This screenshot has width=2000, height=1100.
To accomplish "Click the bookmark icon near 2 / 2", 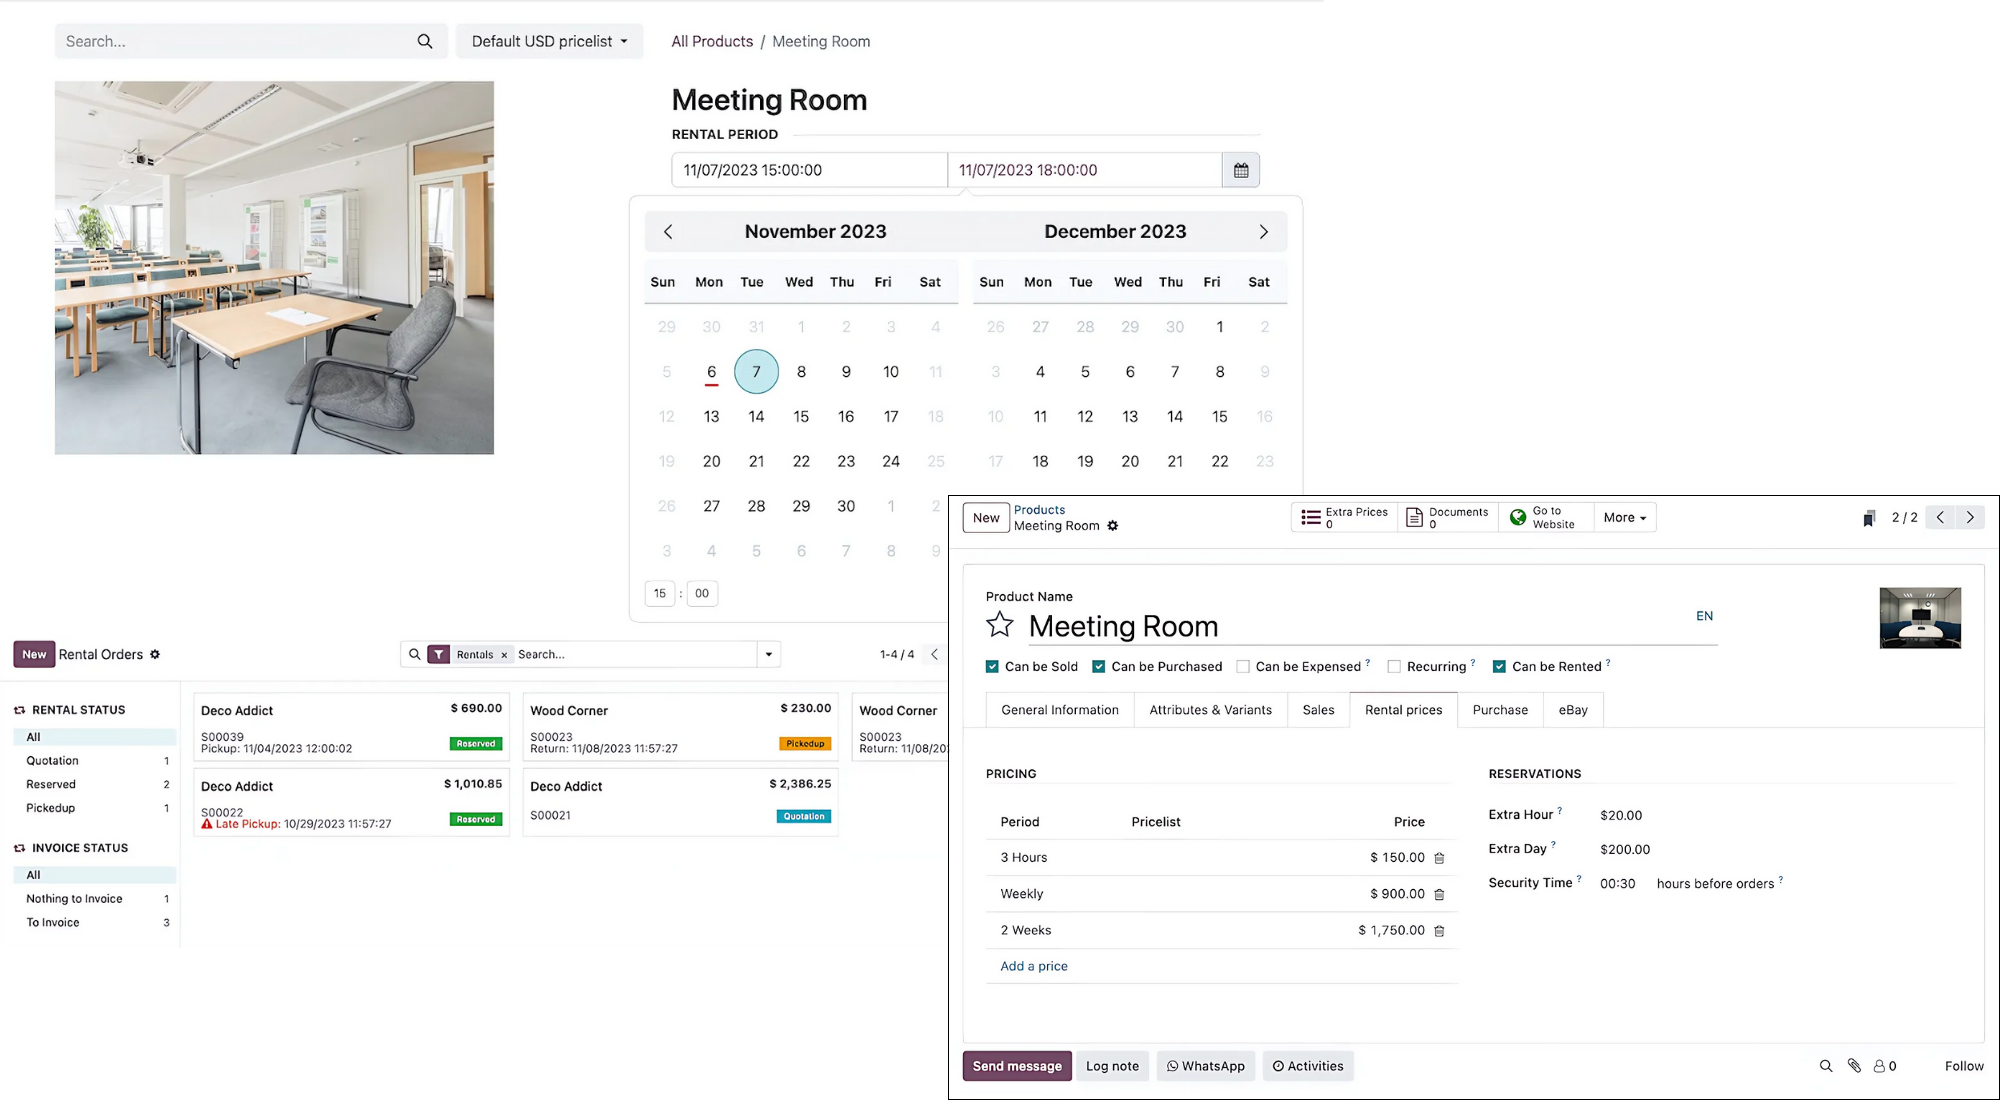I will pos(1868,518).
